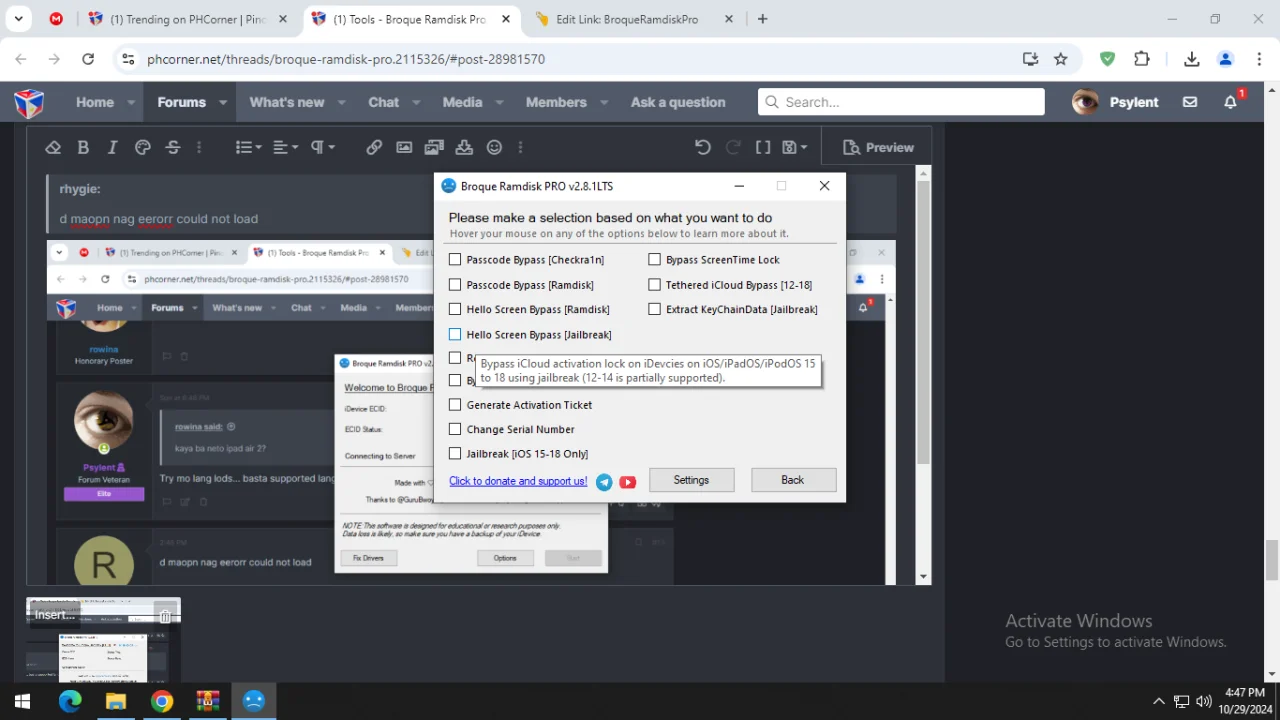Toggle italic formatting in the editor
The image size is (1280, 720).
(x=112, y=147)
